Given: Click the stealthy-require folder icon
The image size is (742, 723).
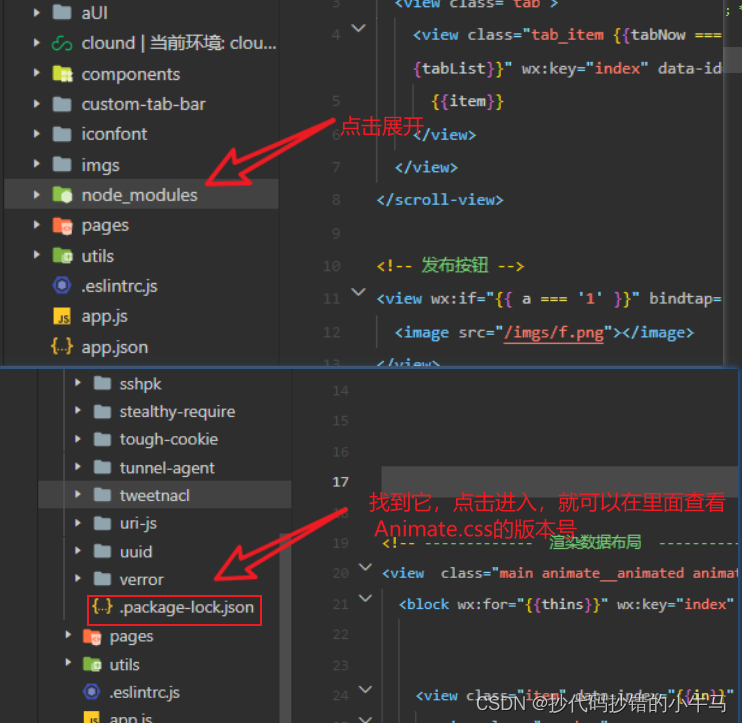Looking at the screenshot, I should 102,411.
